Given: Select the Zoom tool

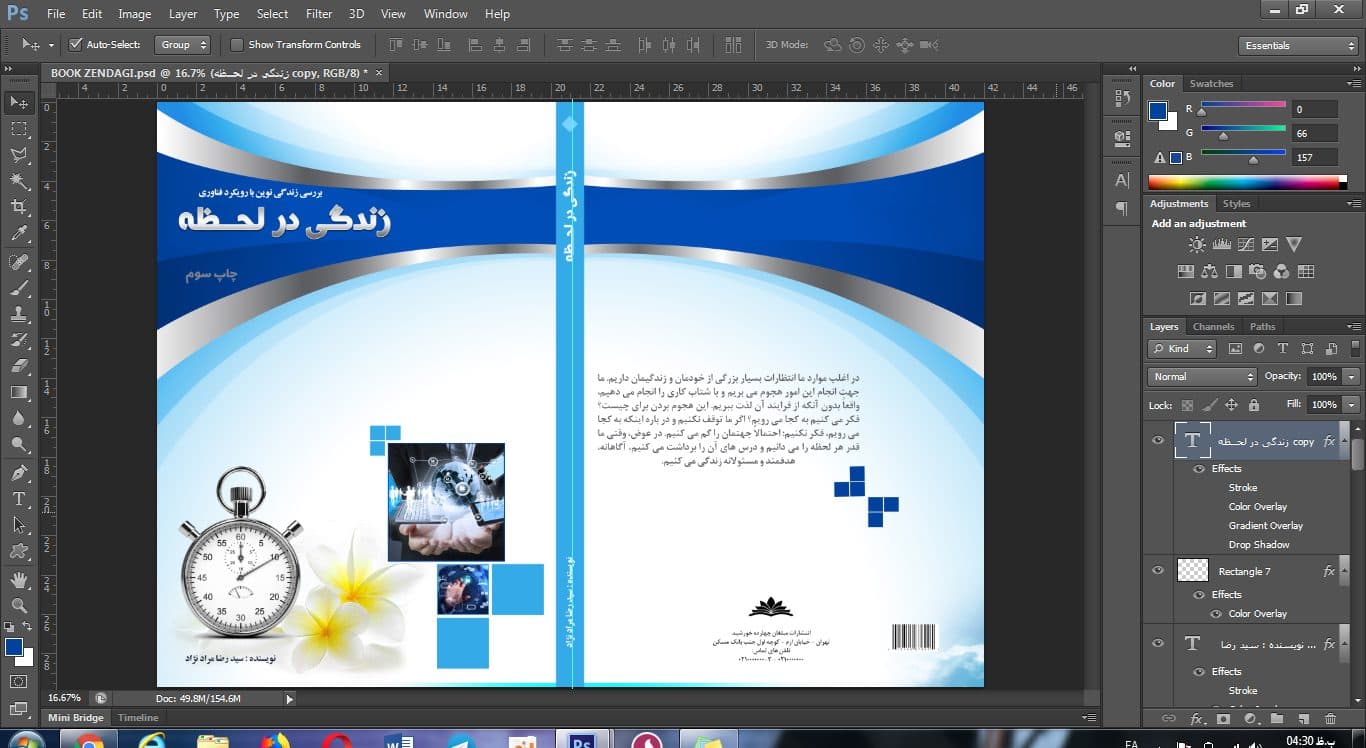Looking at the screenshot, I should tap(19, 606).
